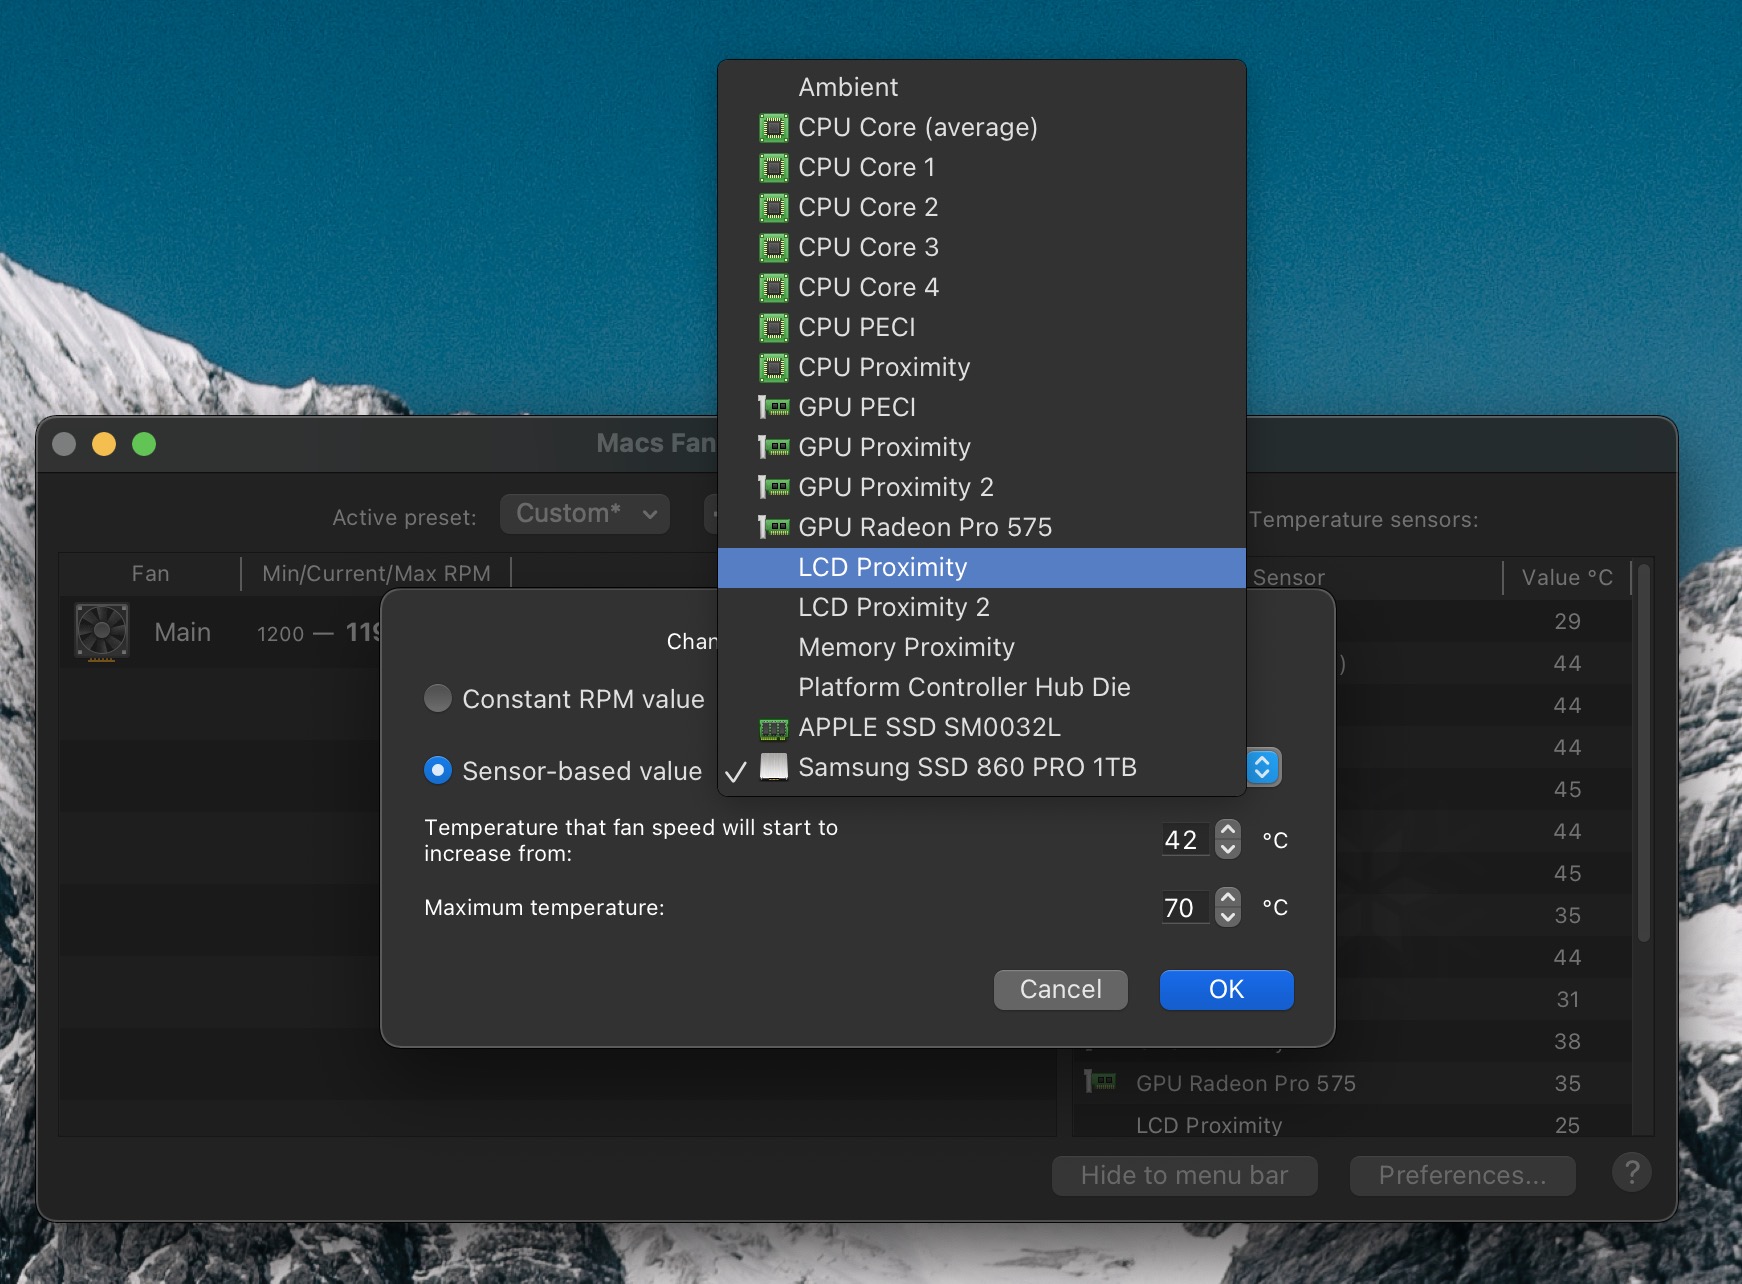Click the chip icon beside CPU Core (average)
The height and width of the screenshot is (1284, 1742).
tap(773, 128)
